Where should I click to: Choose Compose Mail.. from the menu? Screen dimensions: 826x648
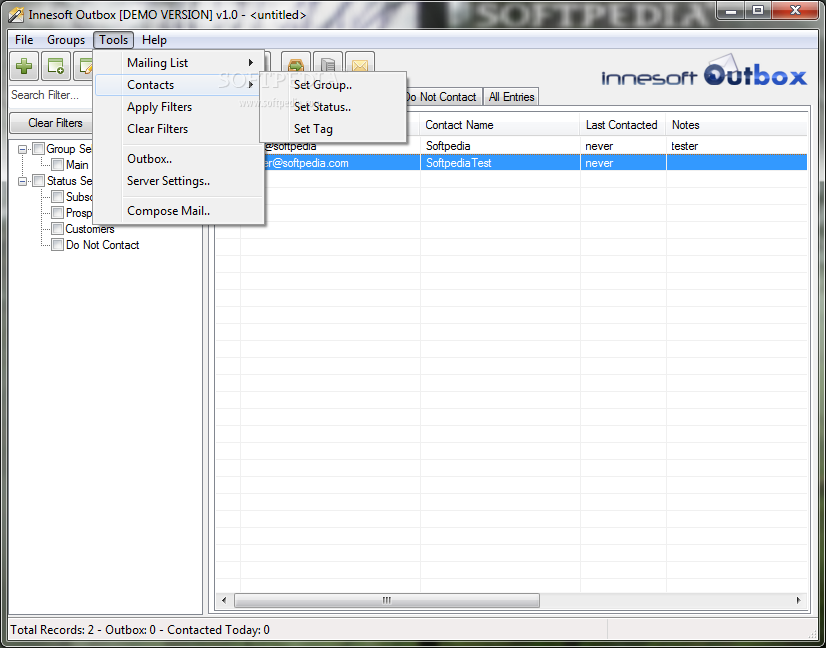(x=179, y=211)
